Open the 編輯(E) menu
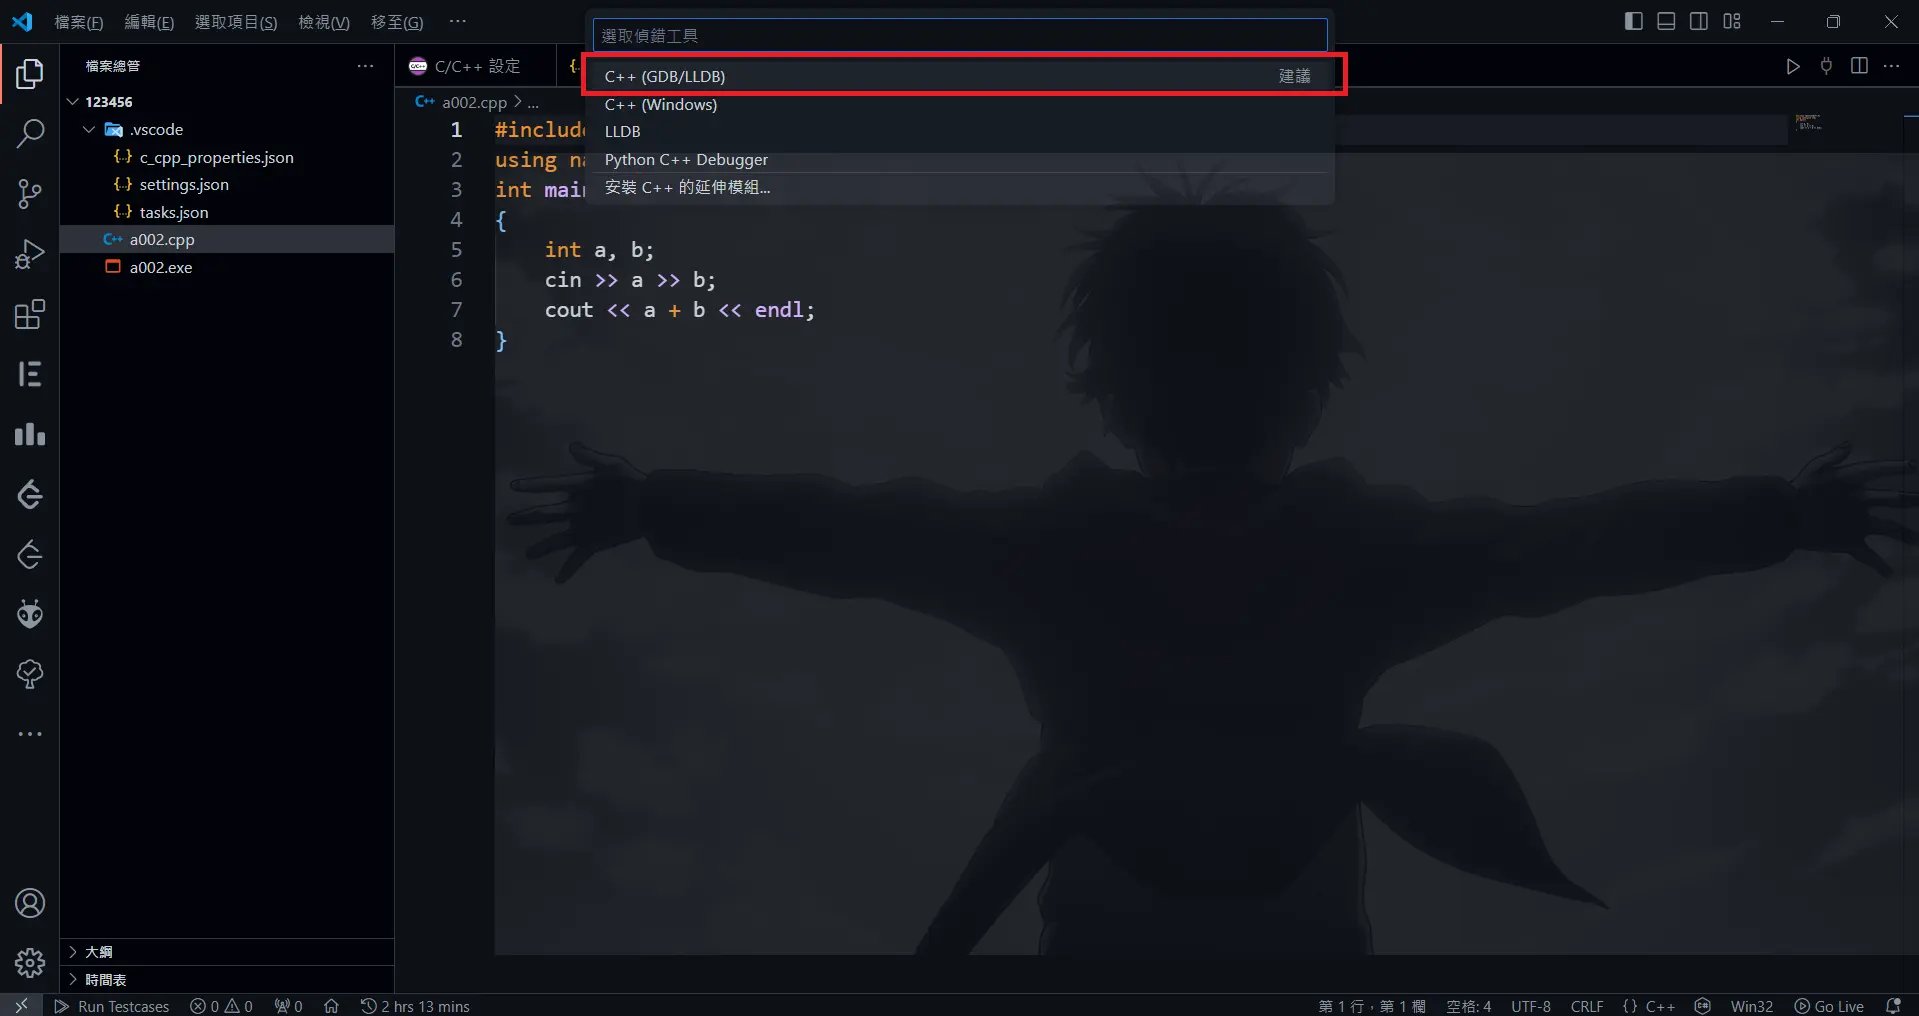This screenshot has width=1919, height=1016. [x=149, y=22]
